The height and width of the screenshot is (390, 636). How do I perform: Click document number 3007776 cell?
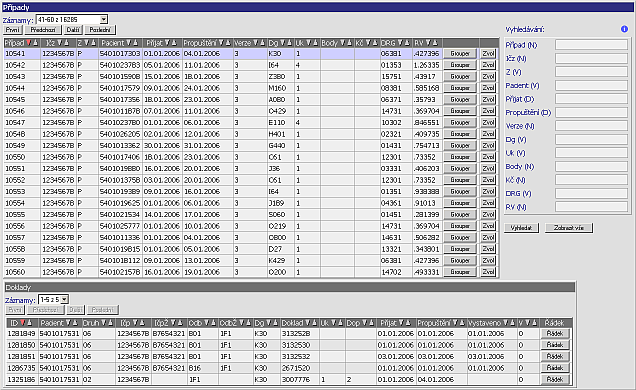click(x=300, y=379)
